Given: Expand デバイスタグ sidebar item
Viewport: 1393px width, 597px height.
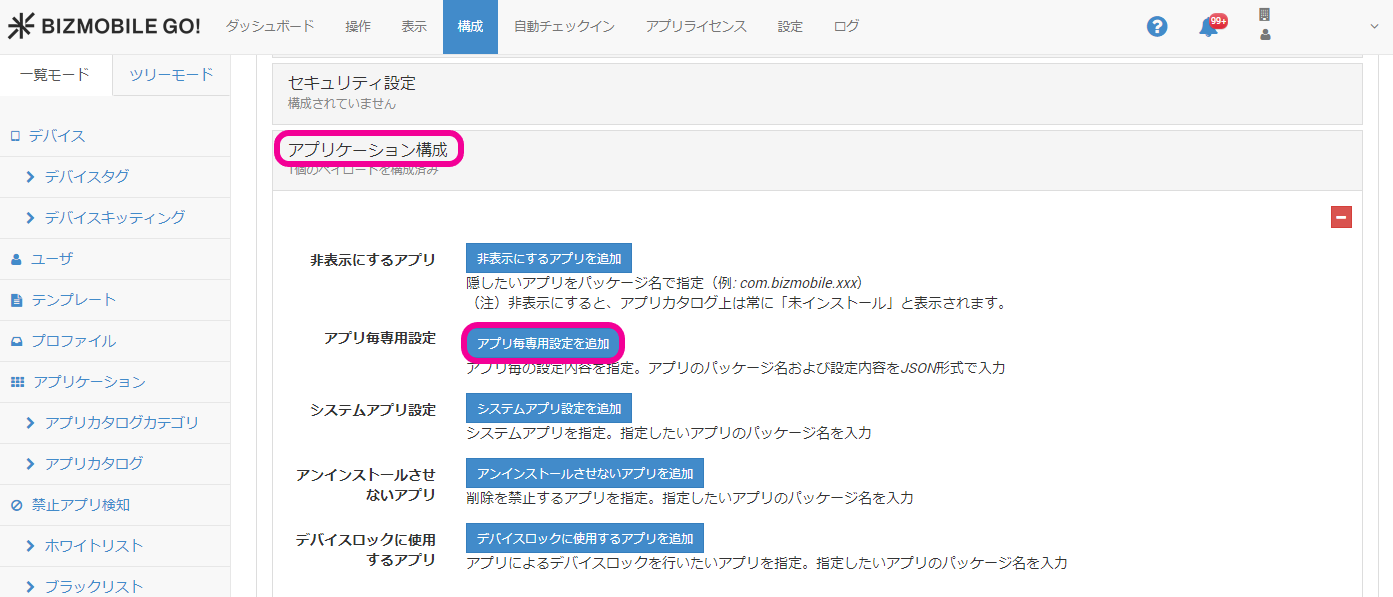Looking at the screenshot, I should 86,177.
